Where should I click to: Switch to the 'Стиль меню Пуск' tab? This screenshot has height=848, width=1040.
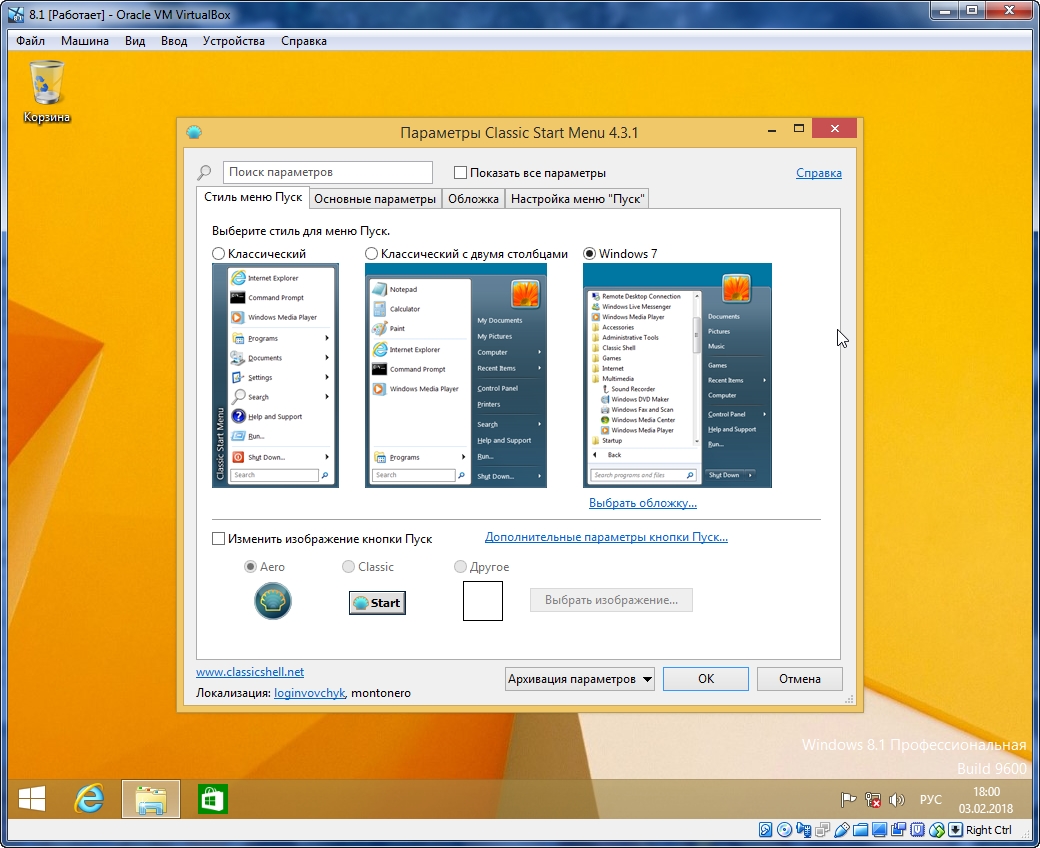click(253, 197)
